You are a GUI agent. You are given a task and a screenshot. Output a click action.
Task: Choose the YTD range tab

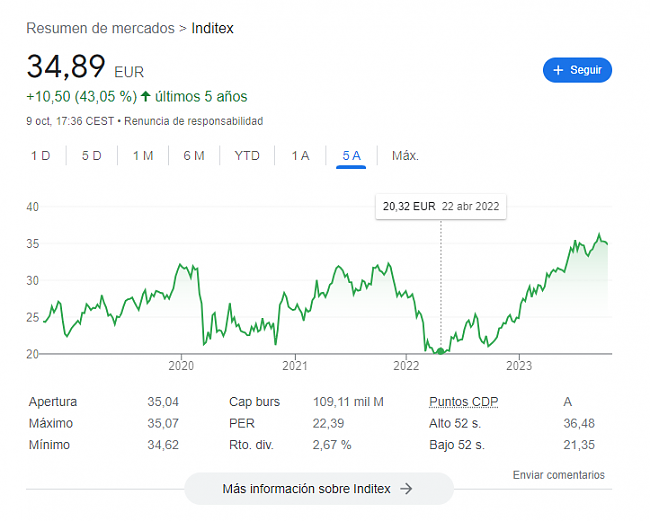tap(247, 156)
